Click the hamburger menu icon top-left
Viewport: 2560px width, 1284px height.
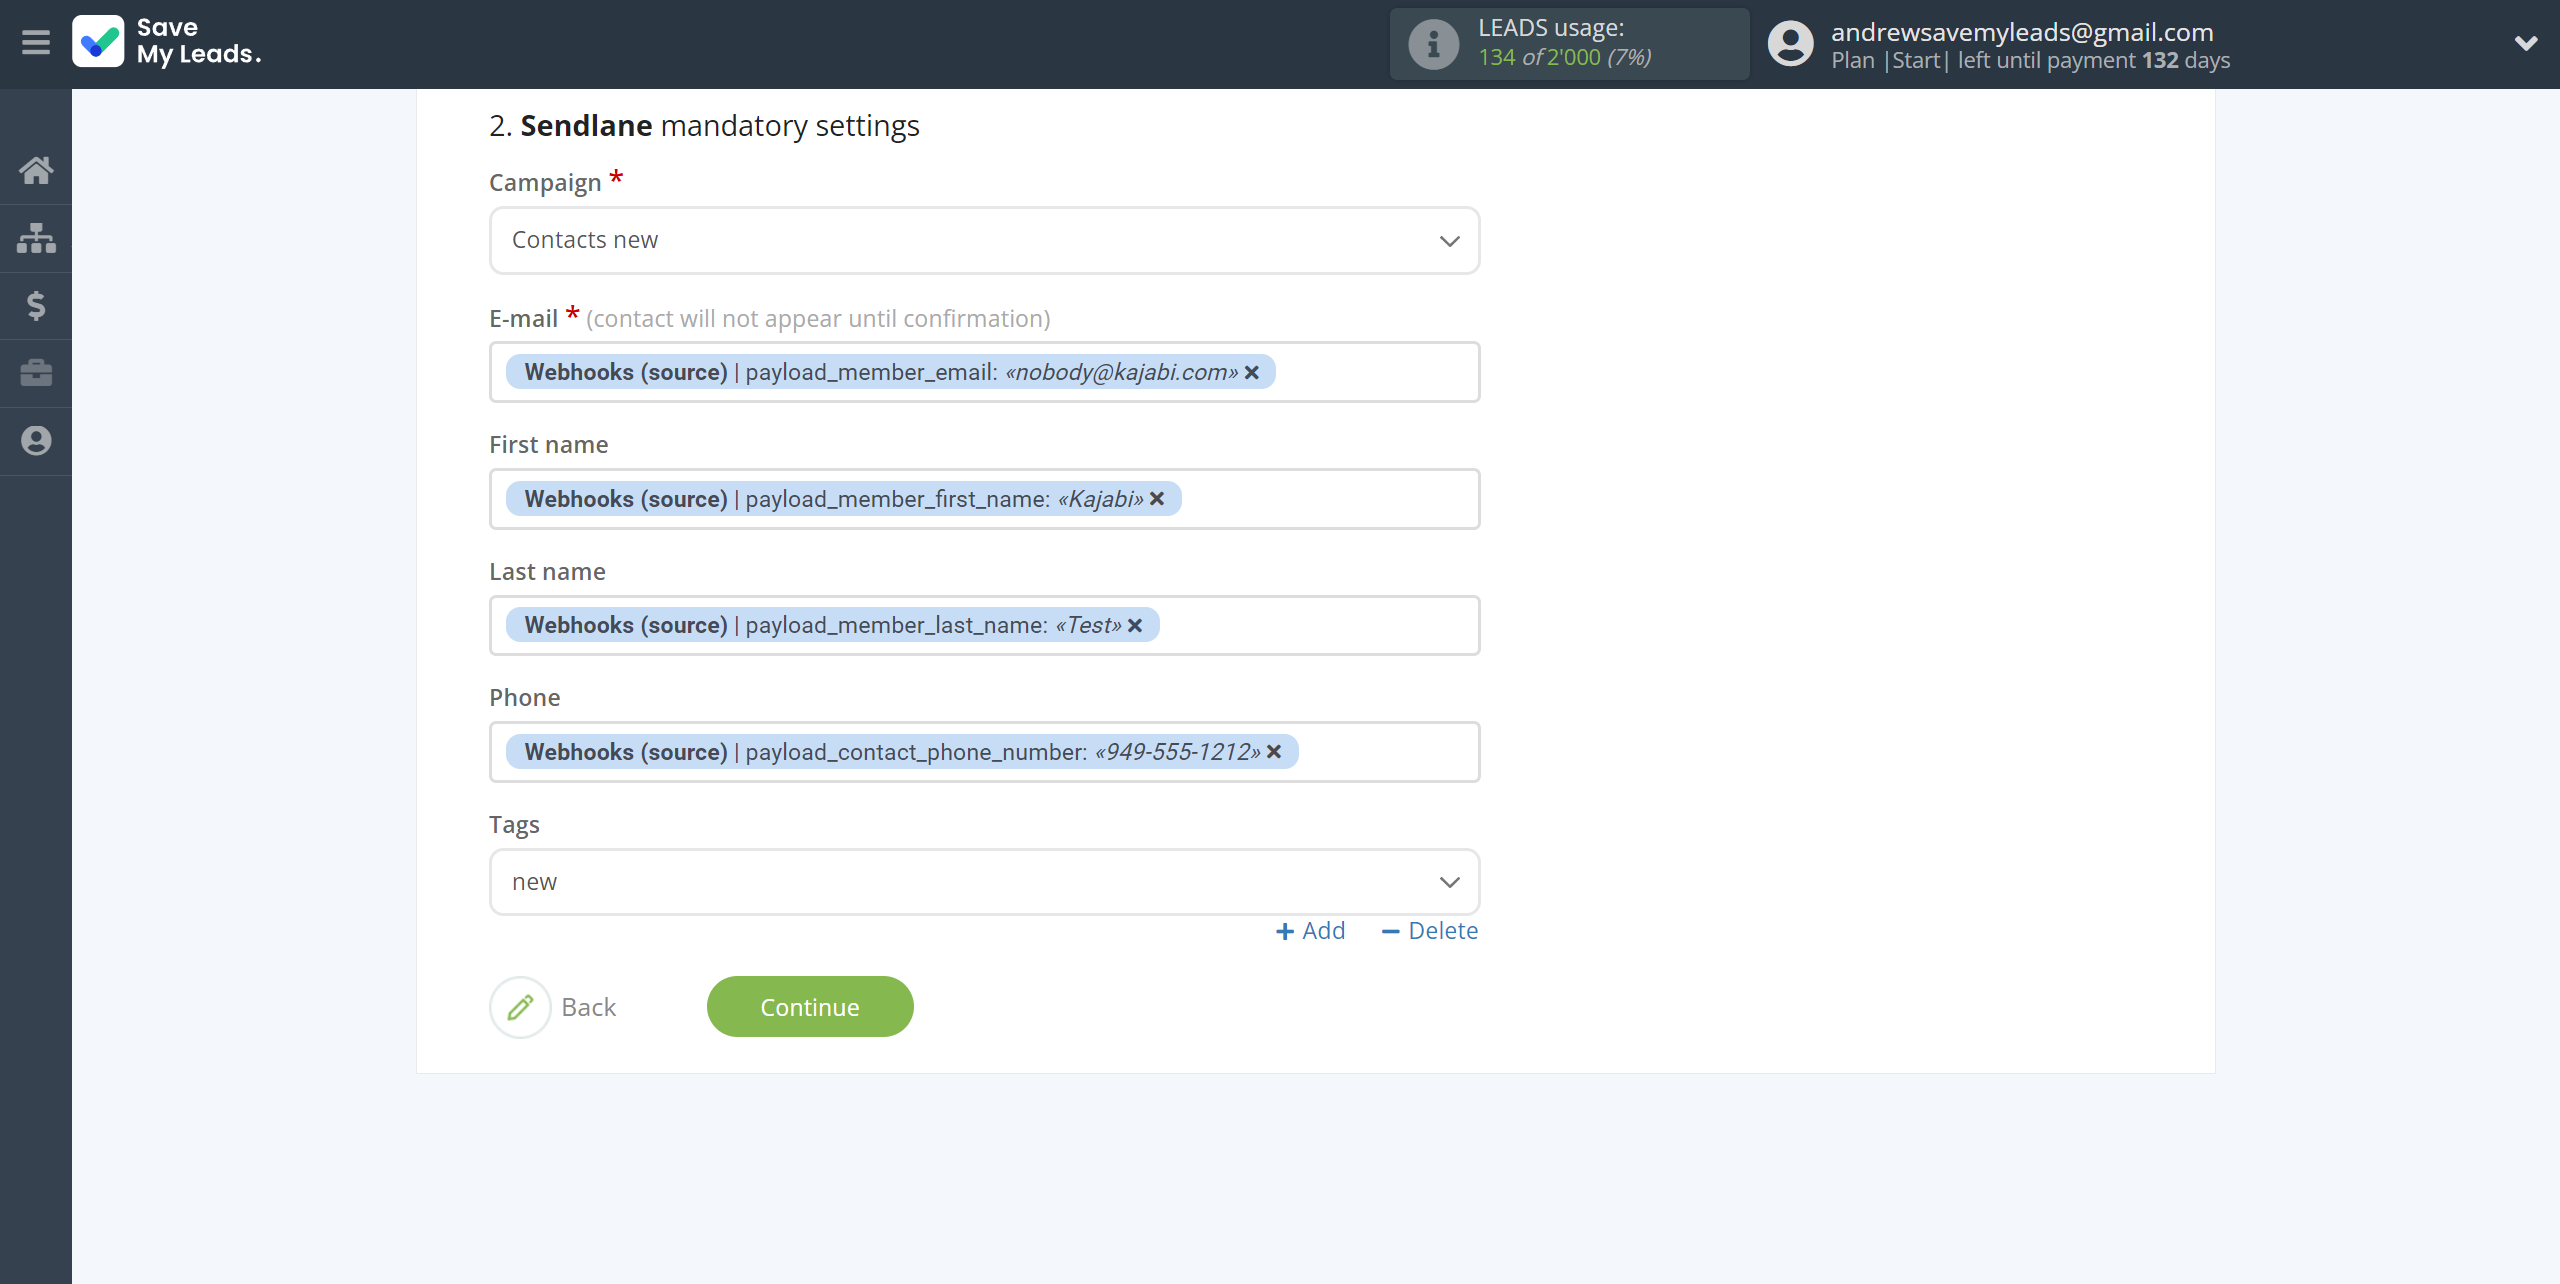click(x=36, y=43)
